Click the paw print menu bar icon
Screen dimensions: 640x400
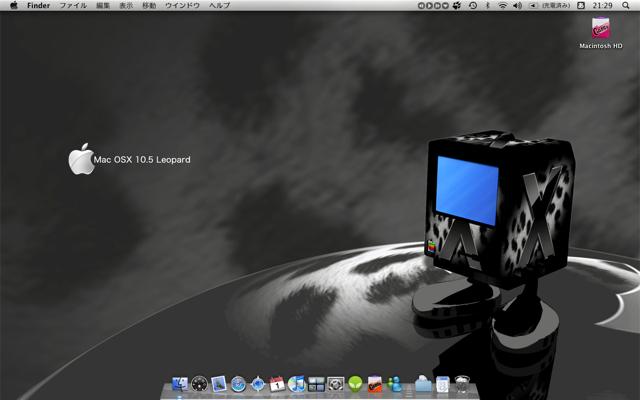tap(457, 5)
